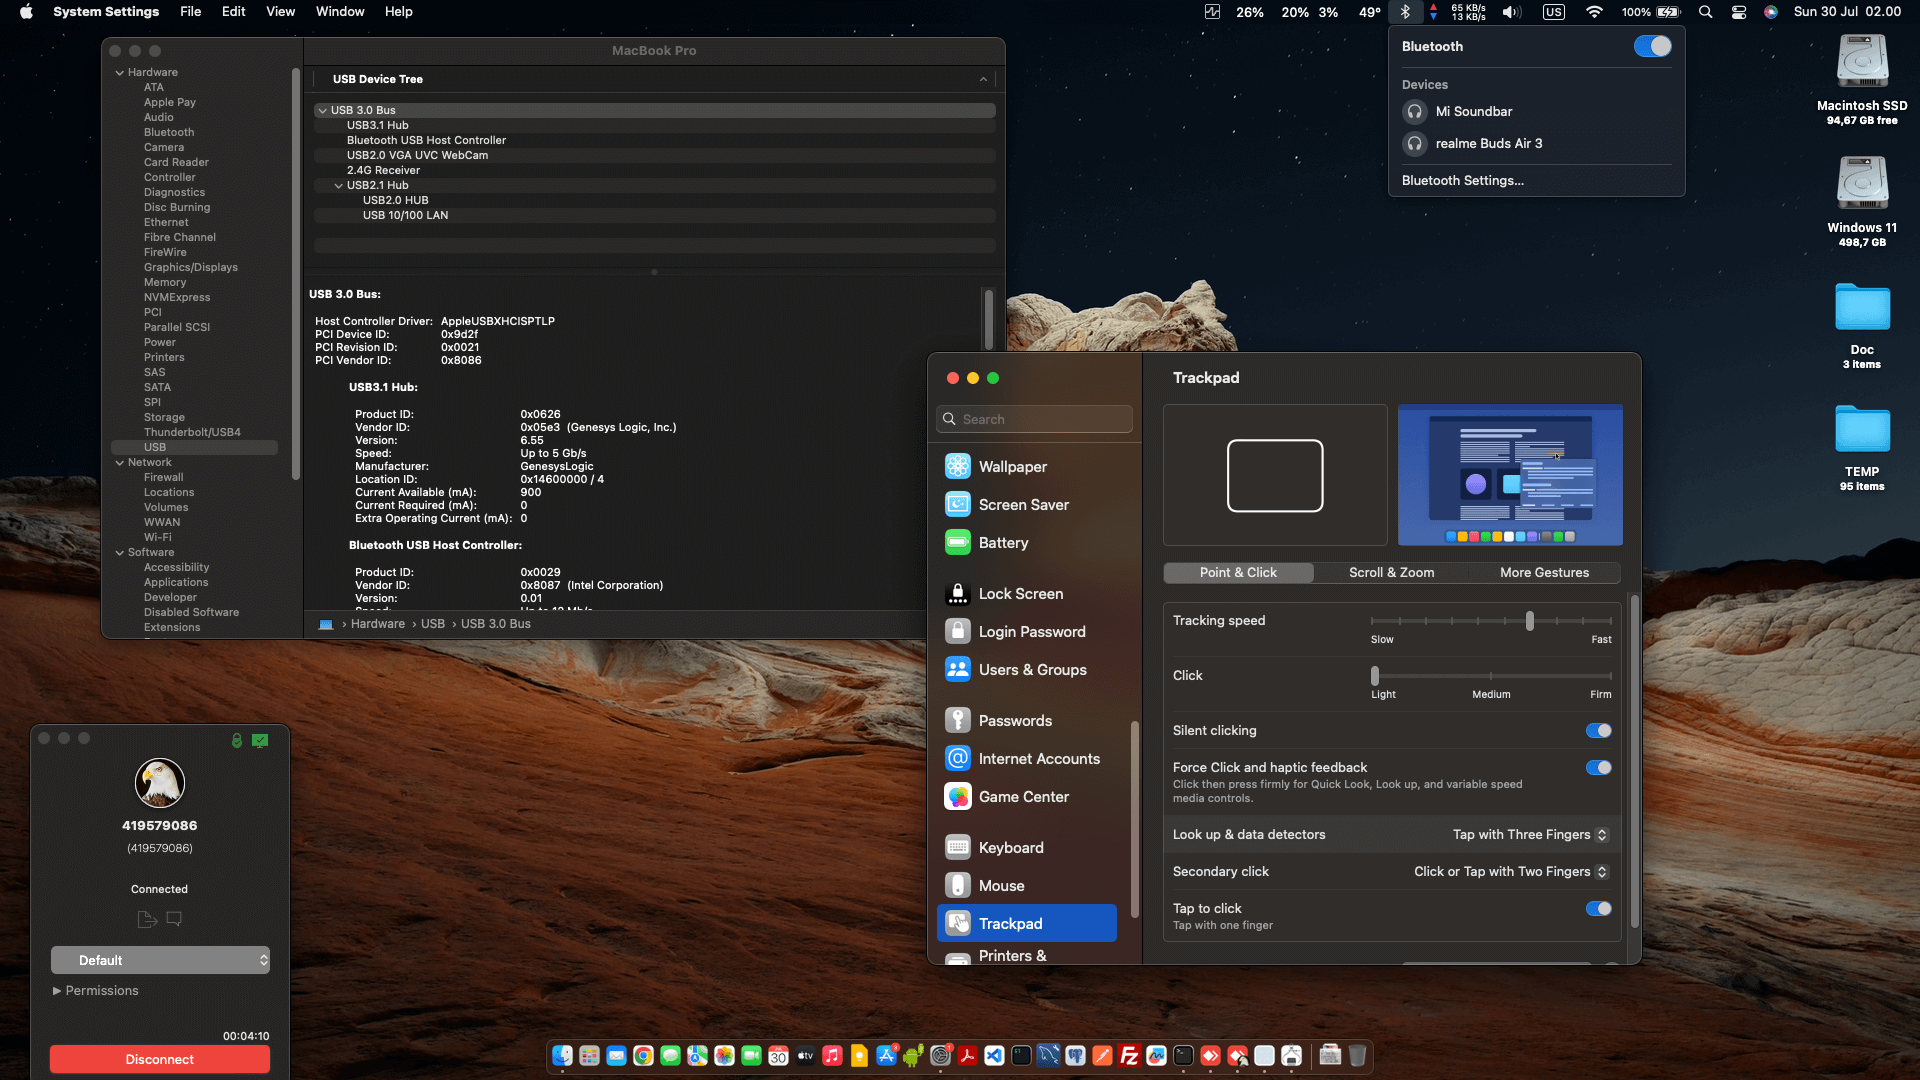The height and width of the screenshot is (1080, 1920).
Task: Open Visual Studio Code from the dock
Action: click(995, 1055)
